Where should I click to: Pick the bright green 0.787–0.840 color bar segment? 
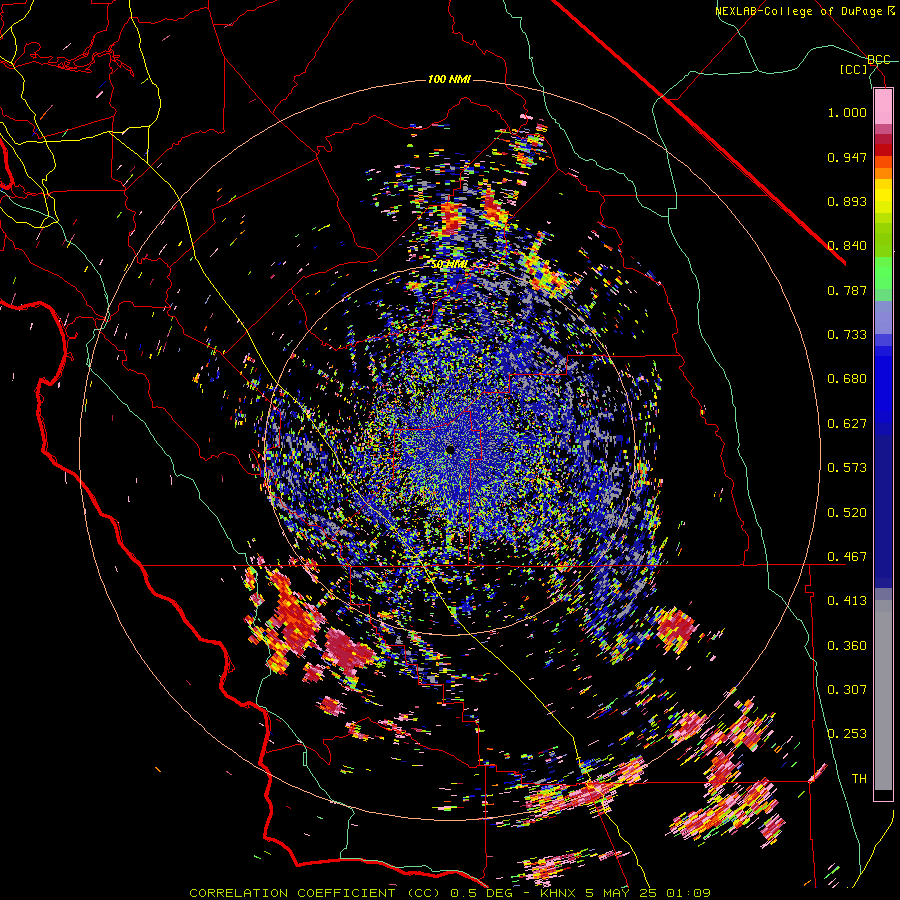point(883,273)
